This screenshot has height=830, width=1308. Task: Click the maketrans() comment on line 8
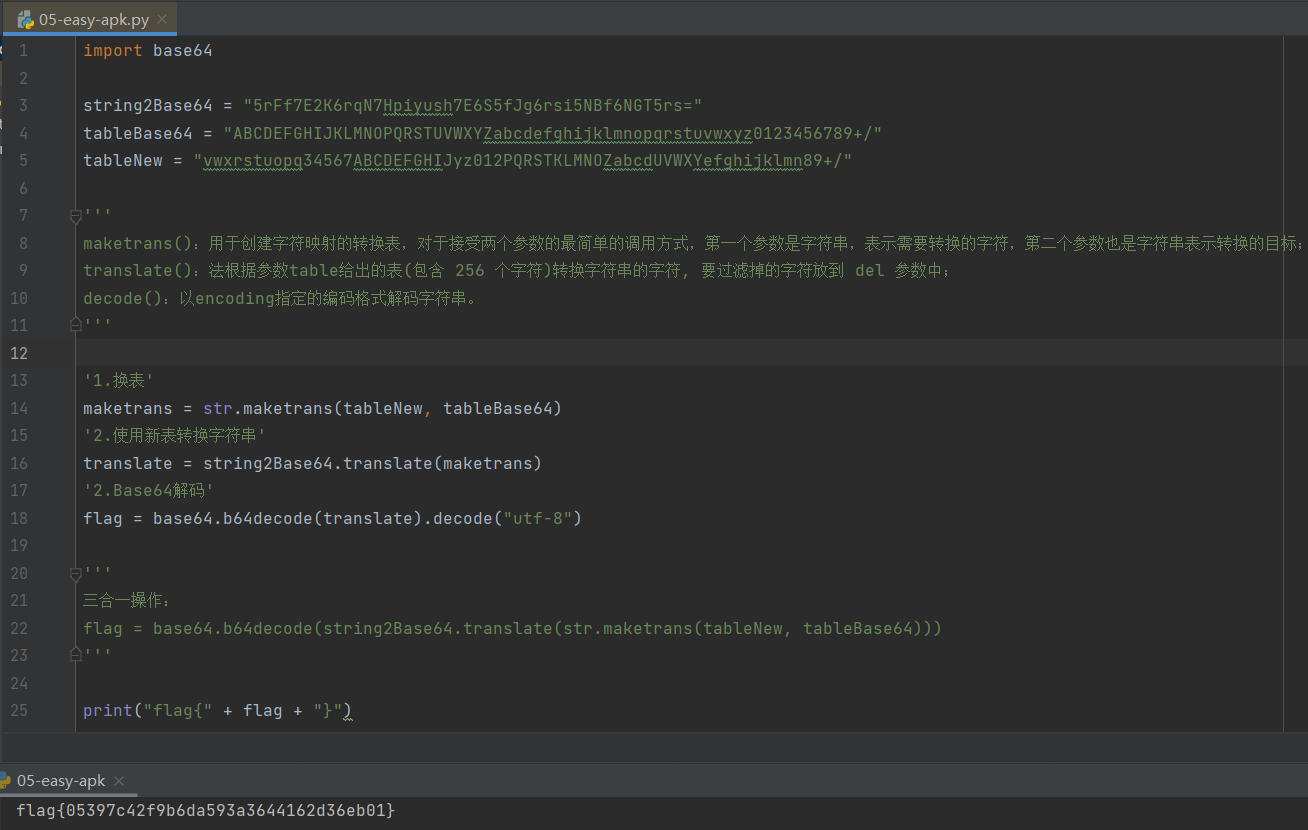(x=695, y=243)
